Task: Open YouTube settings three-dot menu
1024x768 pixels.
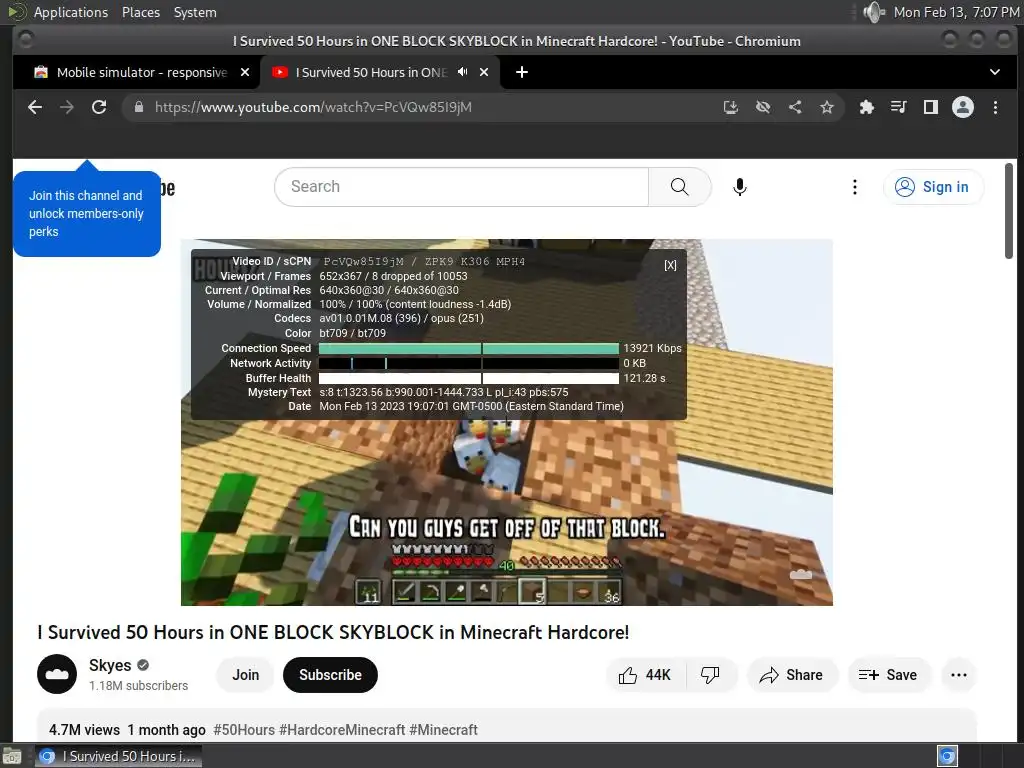Action: (854, 187)
